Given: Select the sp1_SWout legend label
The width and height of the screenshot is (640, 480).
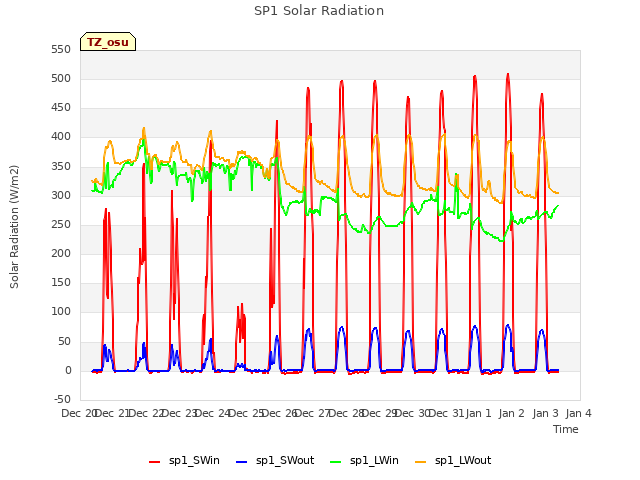Looking at the screenshot, I should pyautogui.click(x=285, y=460).
